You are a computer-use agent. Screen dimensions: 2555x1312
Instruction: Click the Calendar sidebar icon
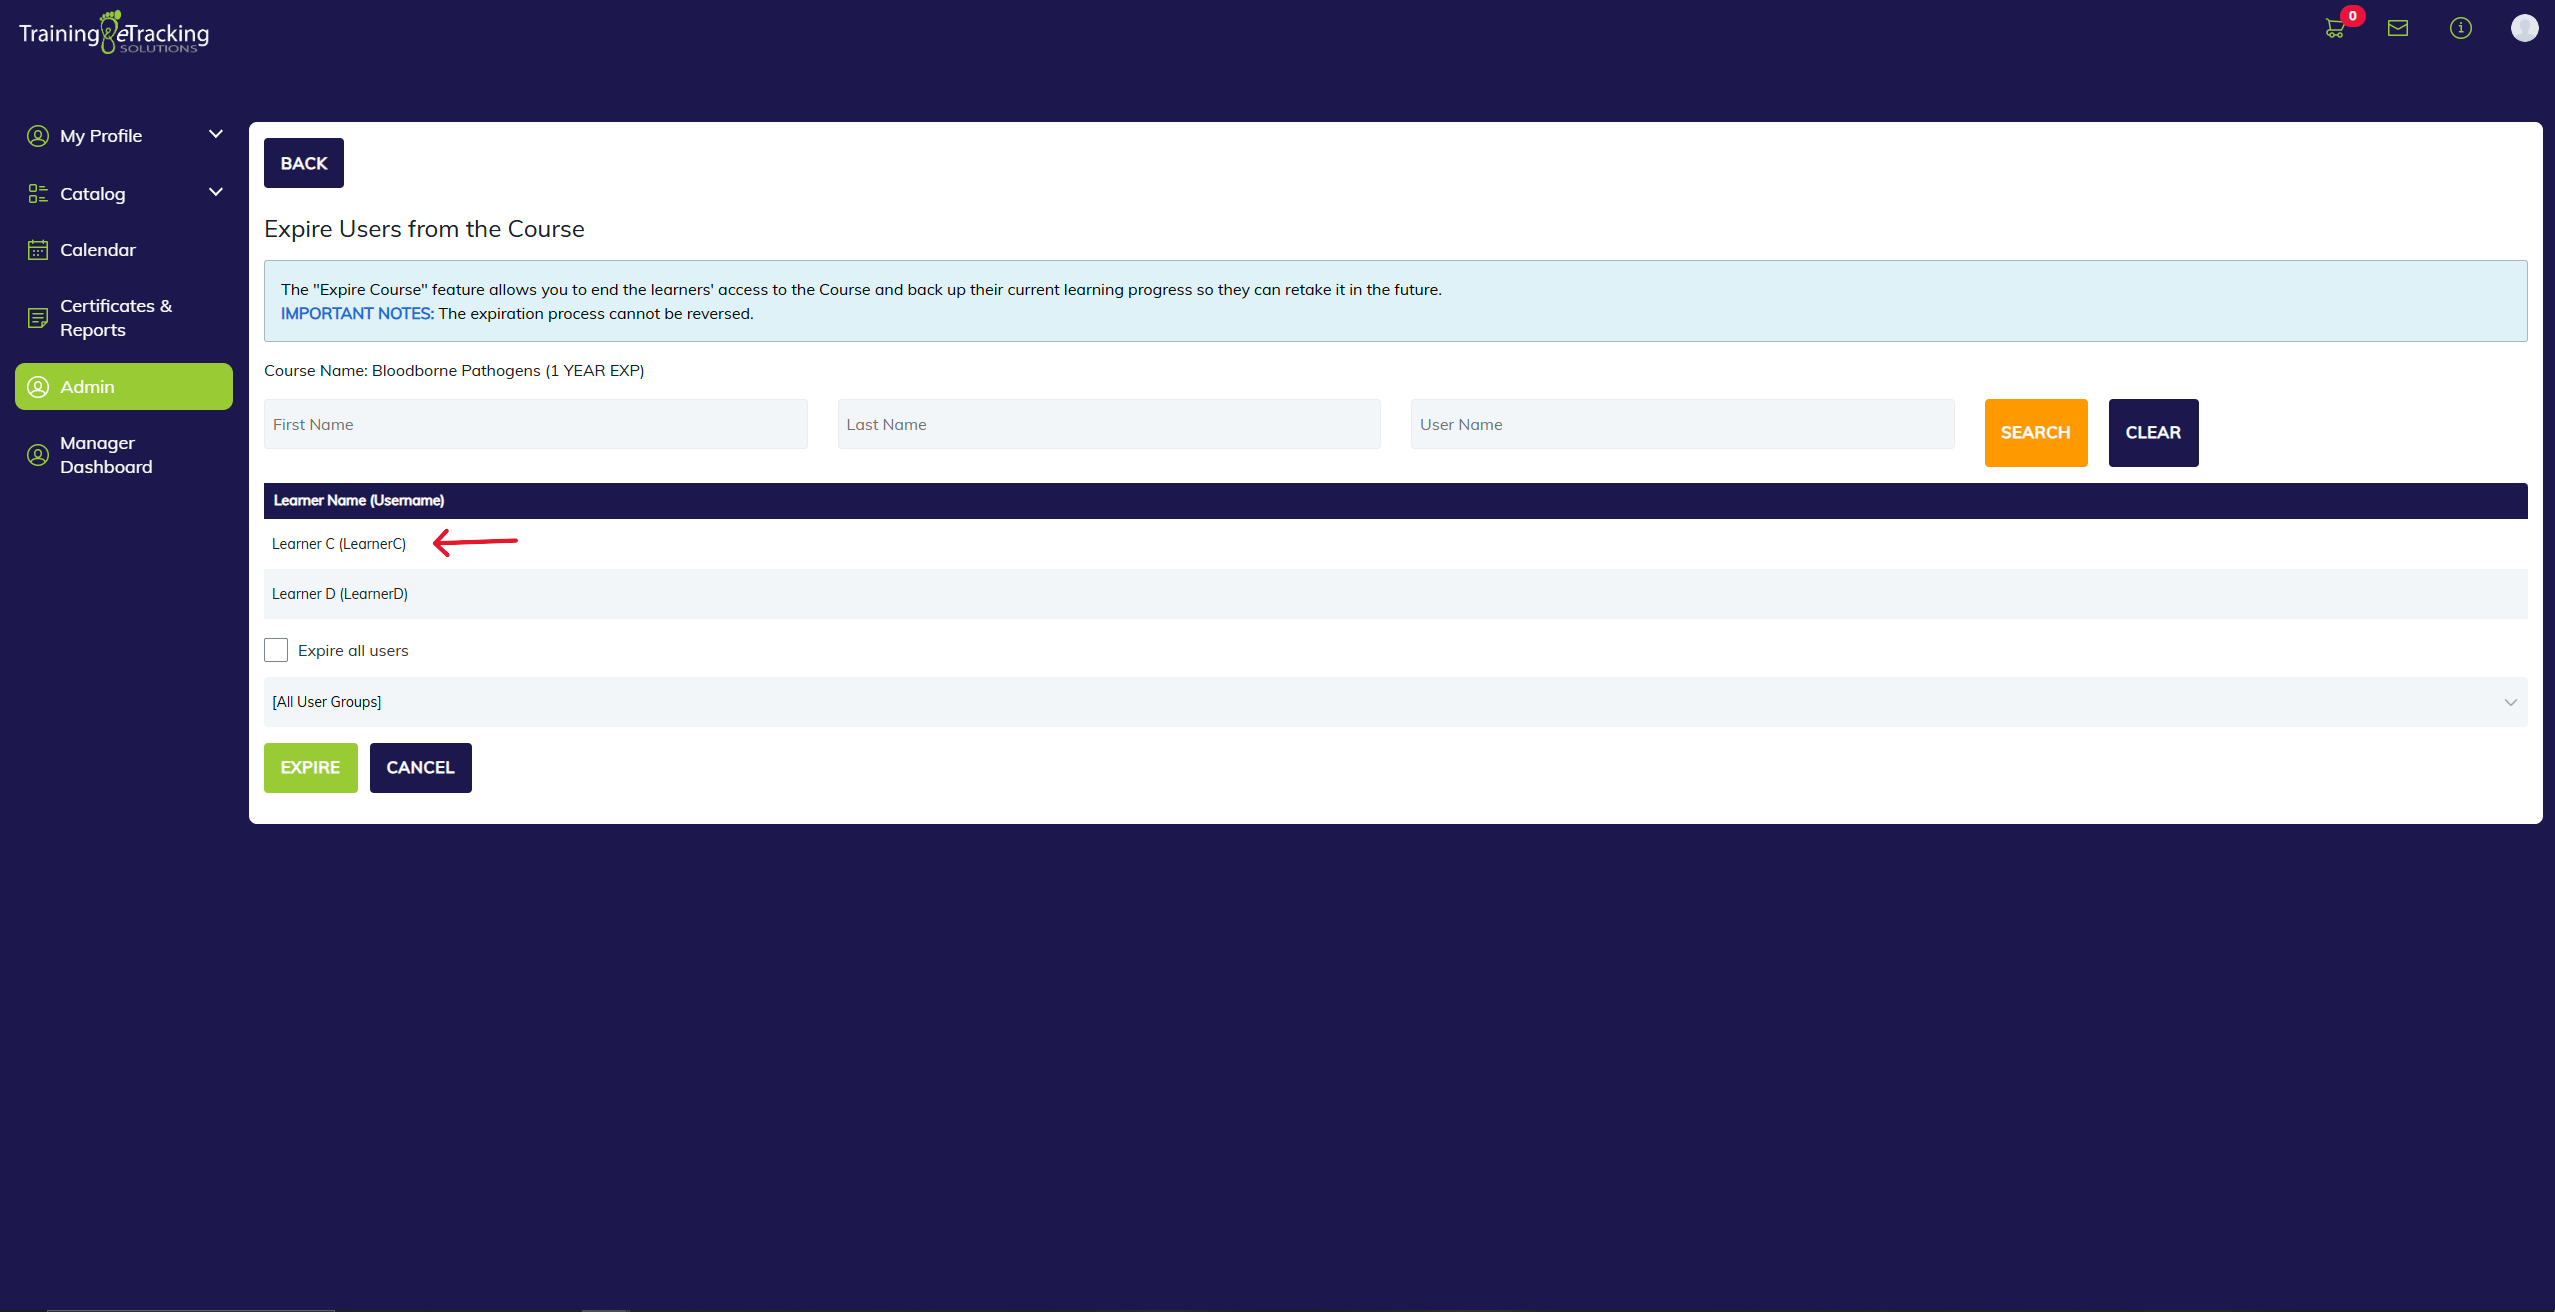click(38, 250)
